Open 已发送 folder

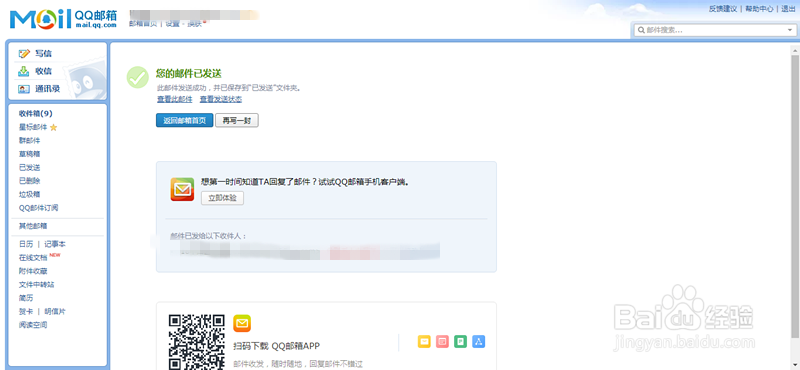pos(29,167)
